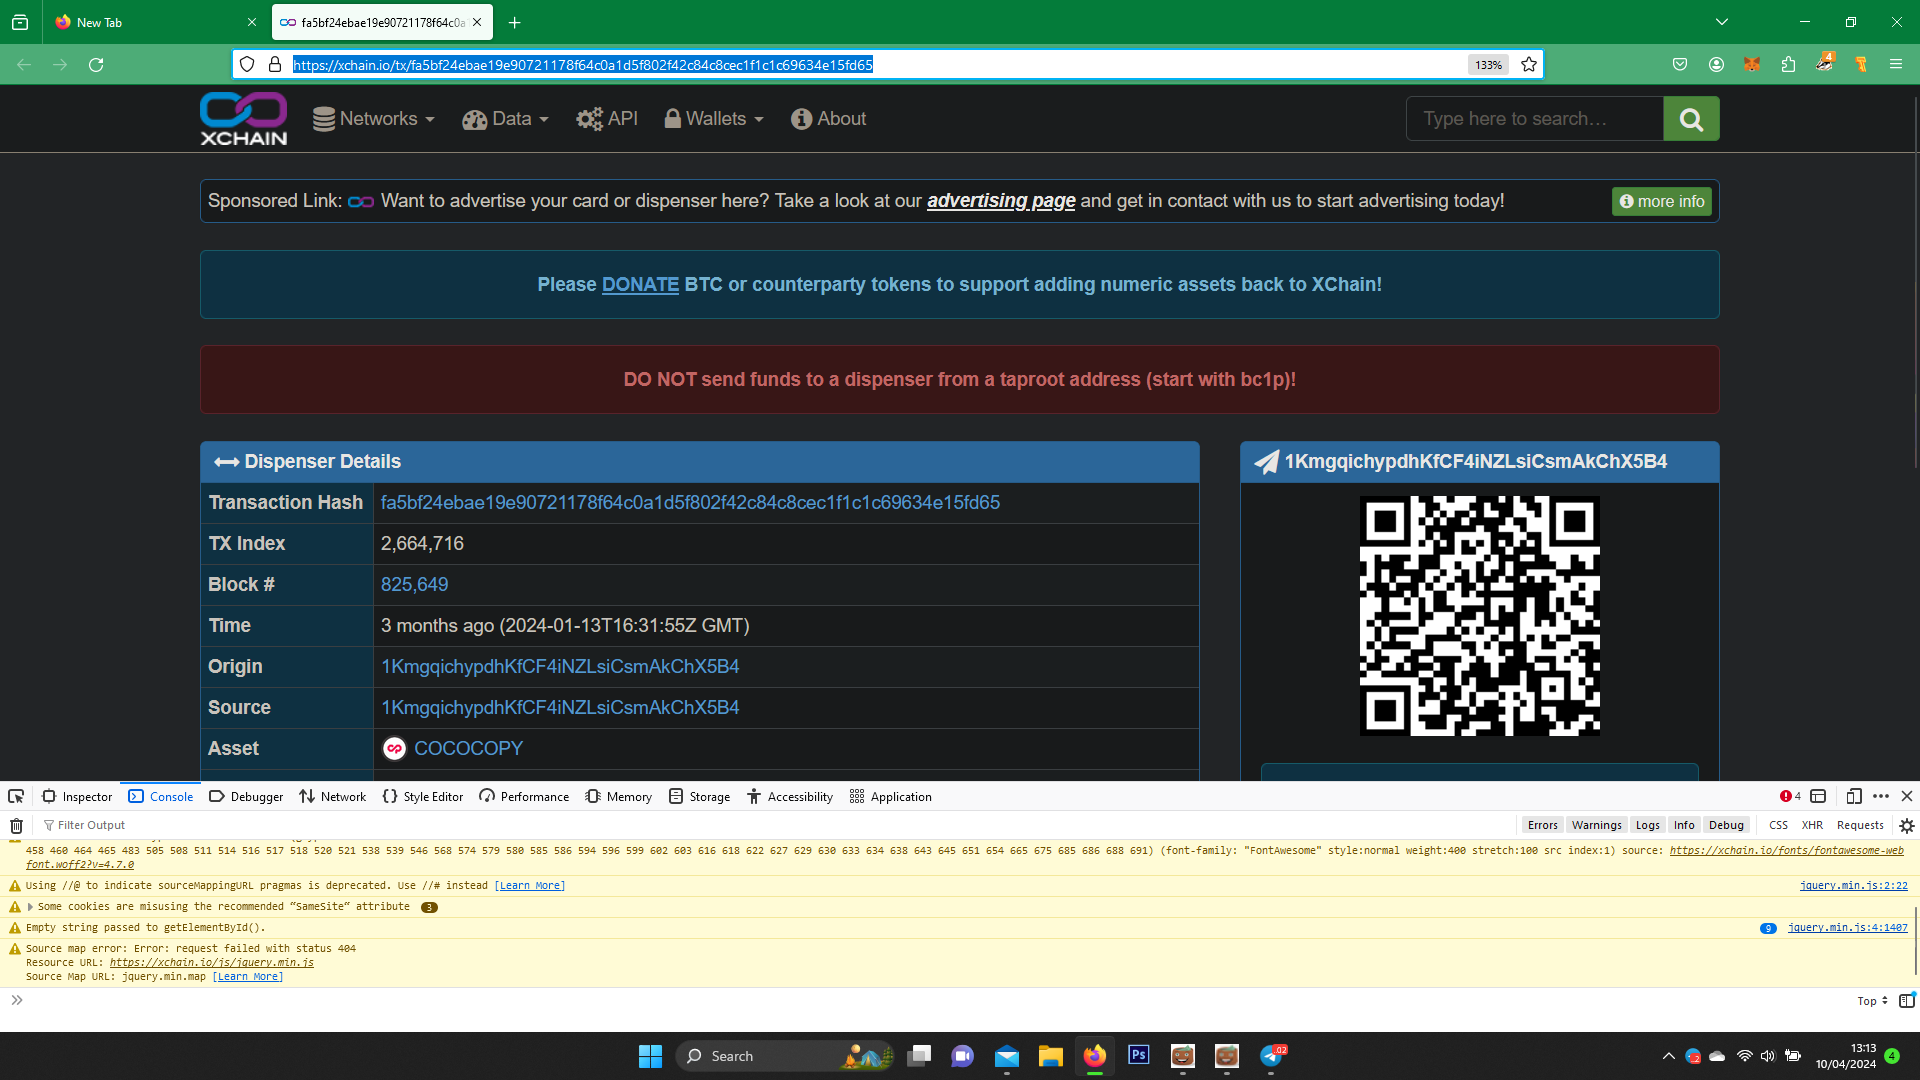Open console settings gear icon
1920x1080 pixels.
pos(1907,825)
